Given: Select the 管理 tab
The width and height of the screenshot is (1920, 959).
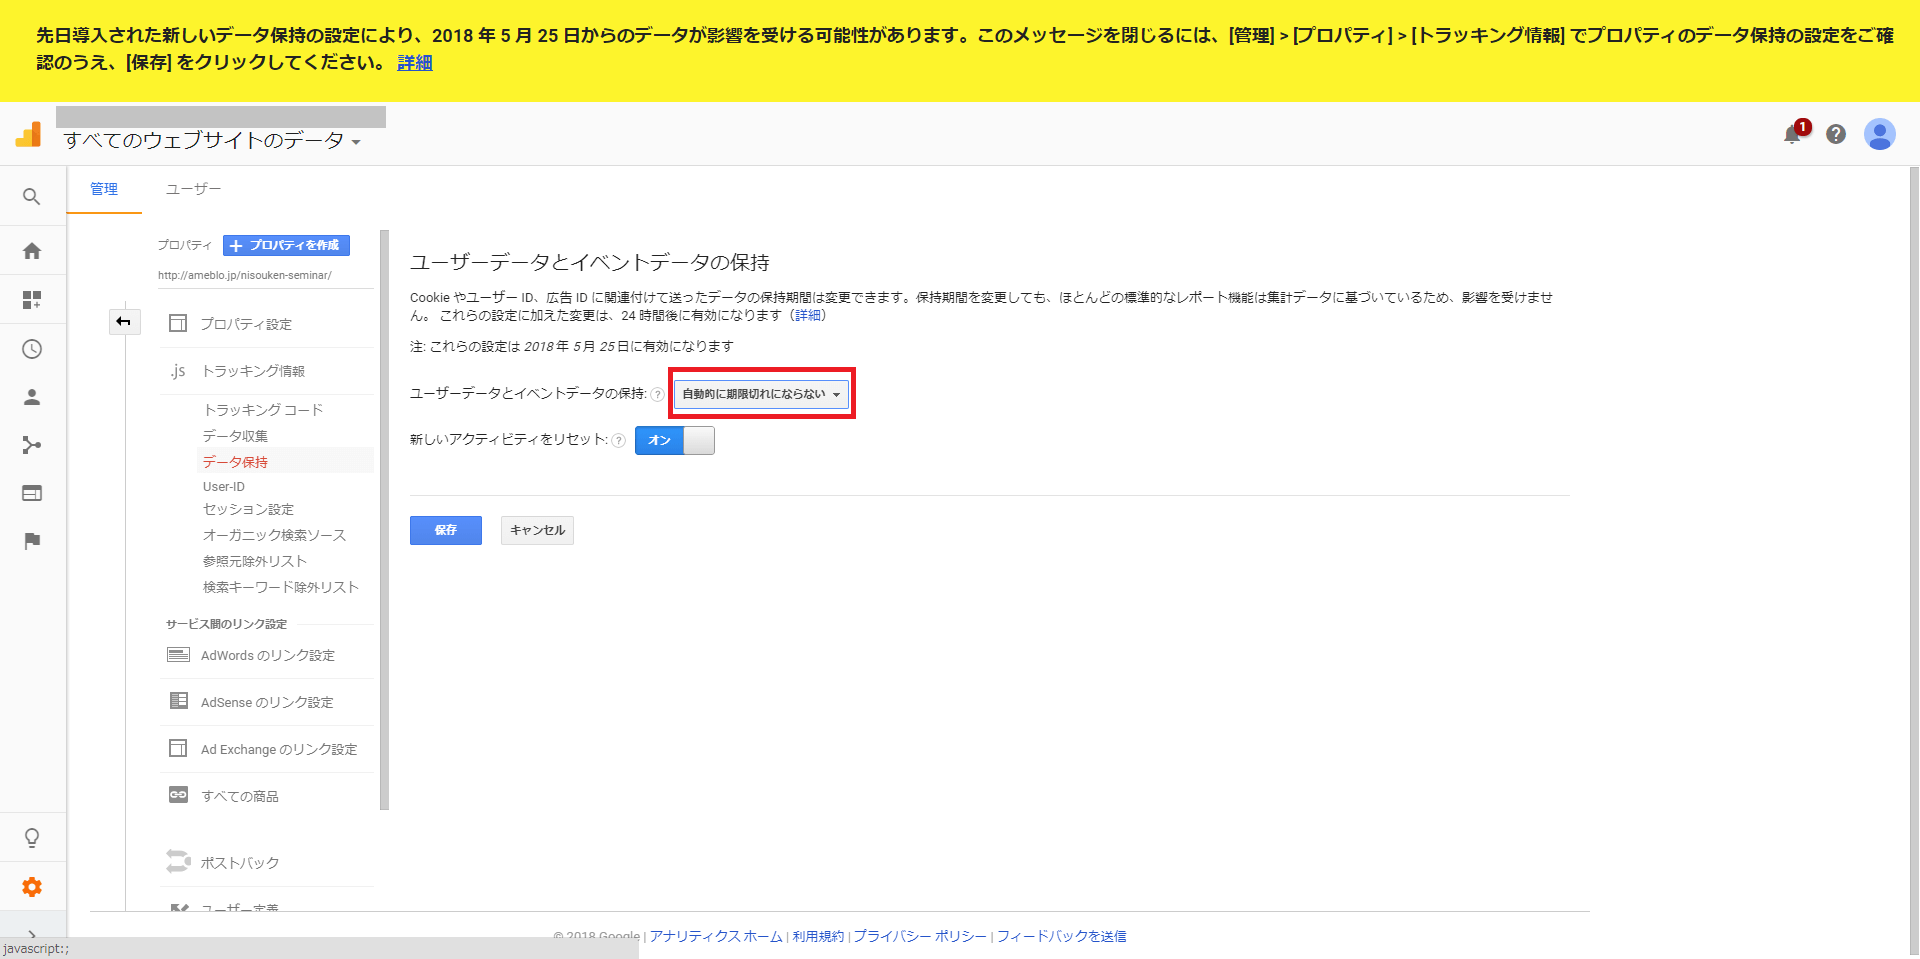Looking at the screenshot, I should pos(104,189).
